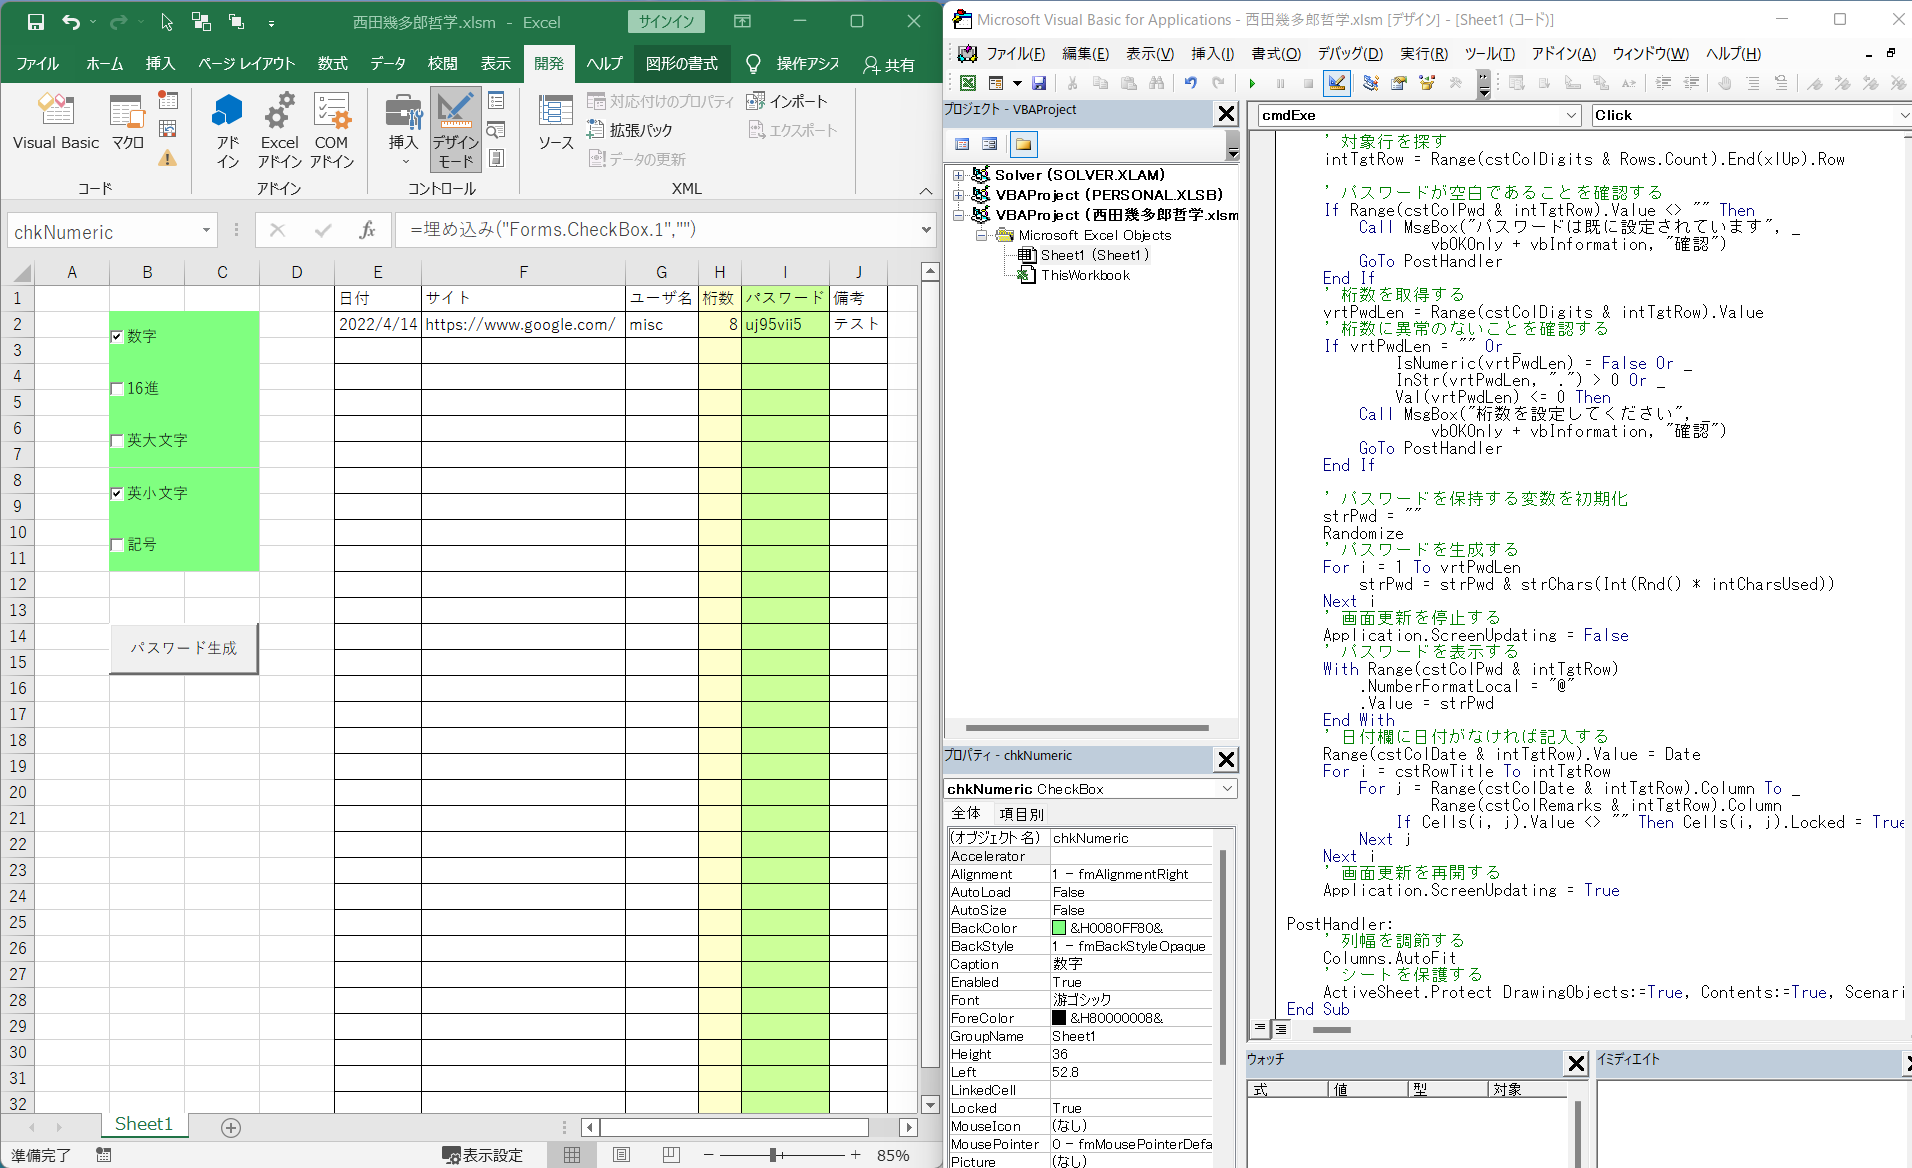Click Toggle Folders icon in project pane
Viewport: 1912px width, 1168px height.
pos(1023,145)
